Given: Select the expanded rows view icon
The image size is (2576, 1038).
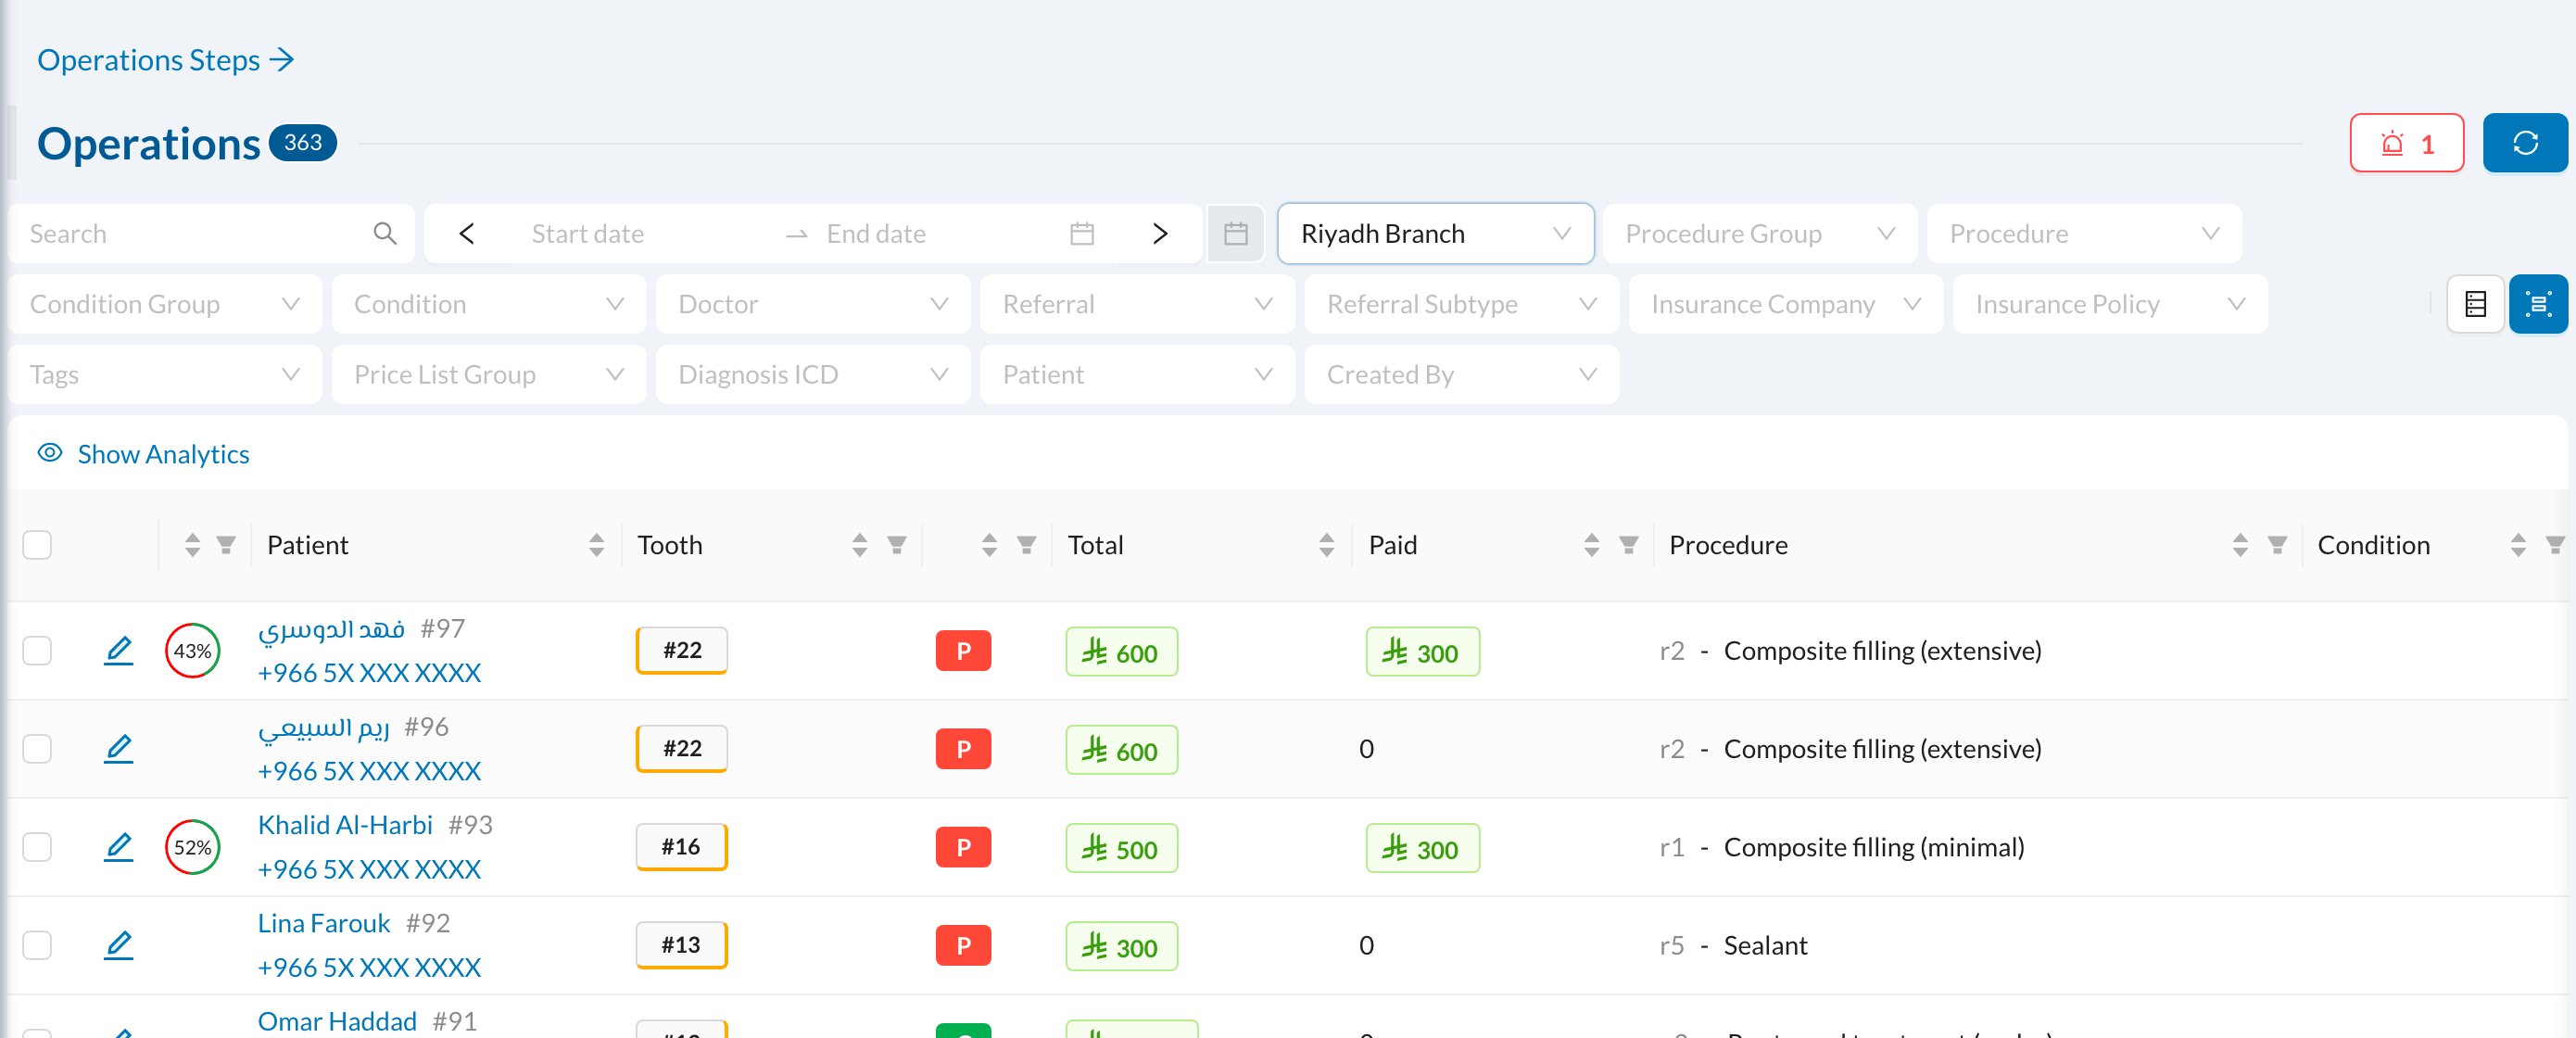Looking at the screenshot, I should 2537,304.
